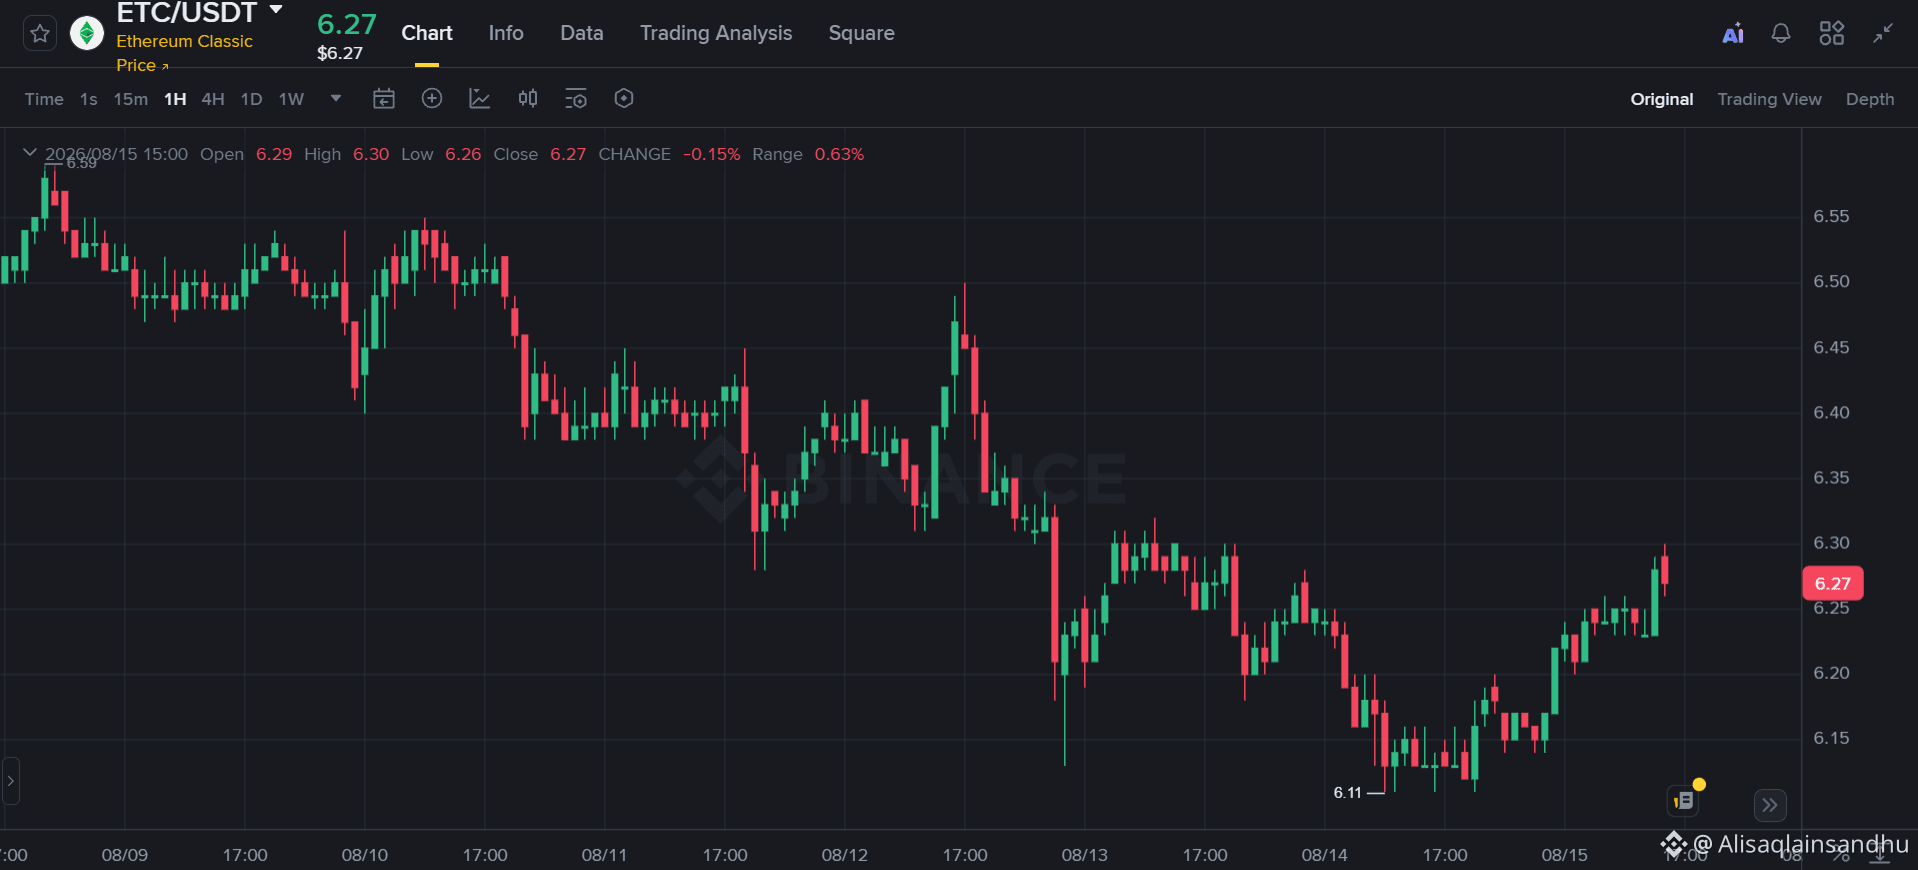1918x870 pixels.
Task: Click the 6.50 price axis label
Action: point(1831,281)
